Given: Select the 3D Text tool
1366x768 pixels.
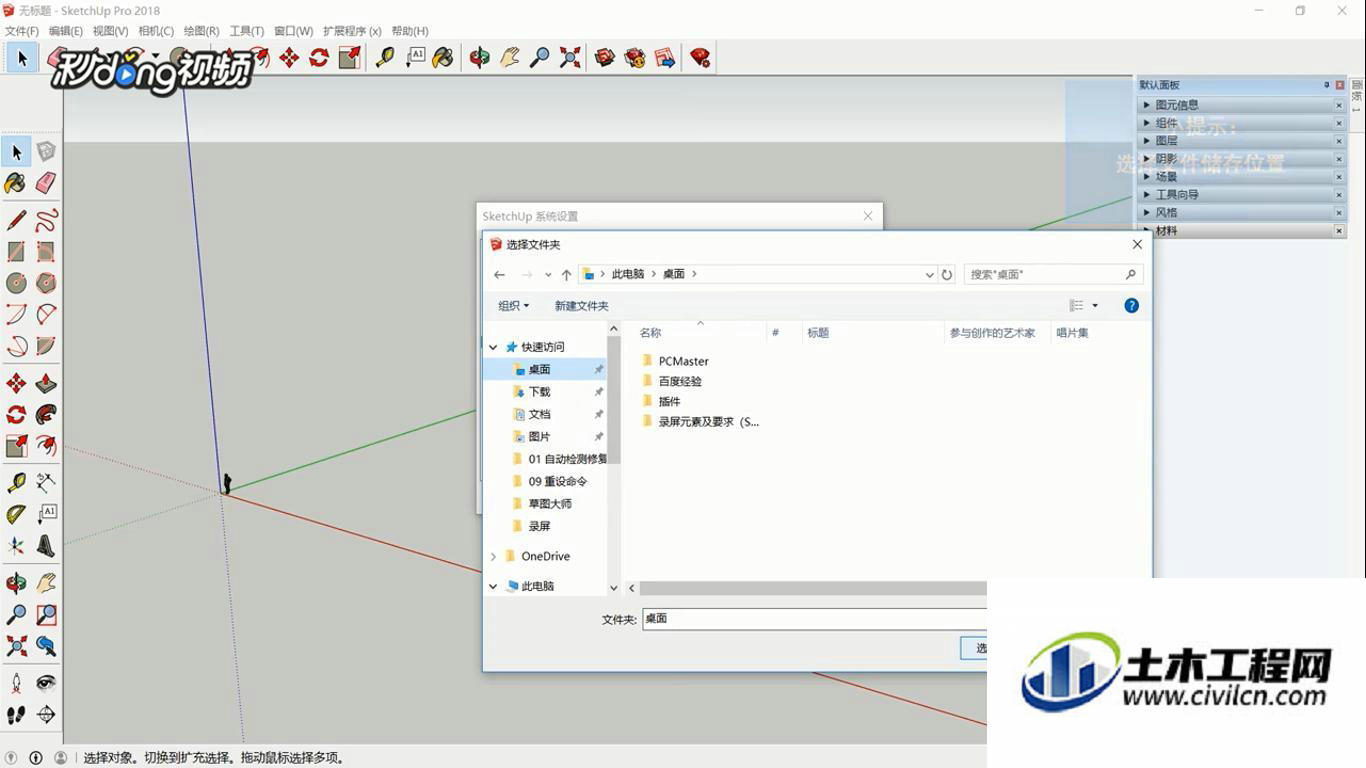Looking at the screenshot, I should click(46, 546).
